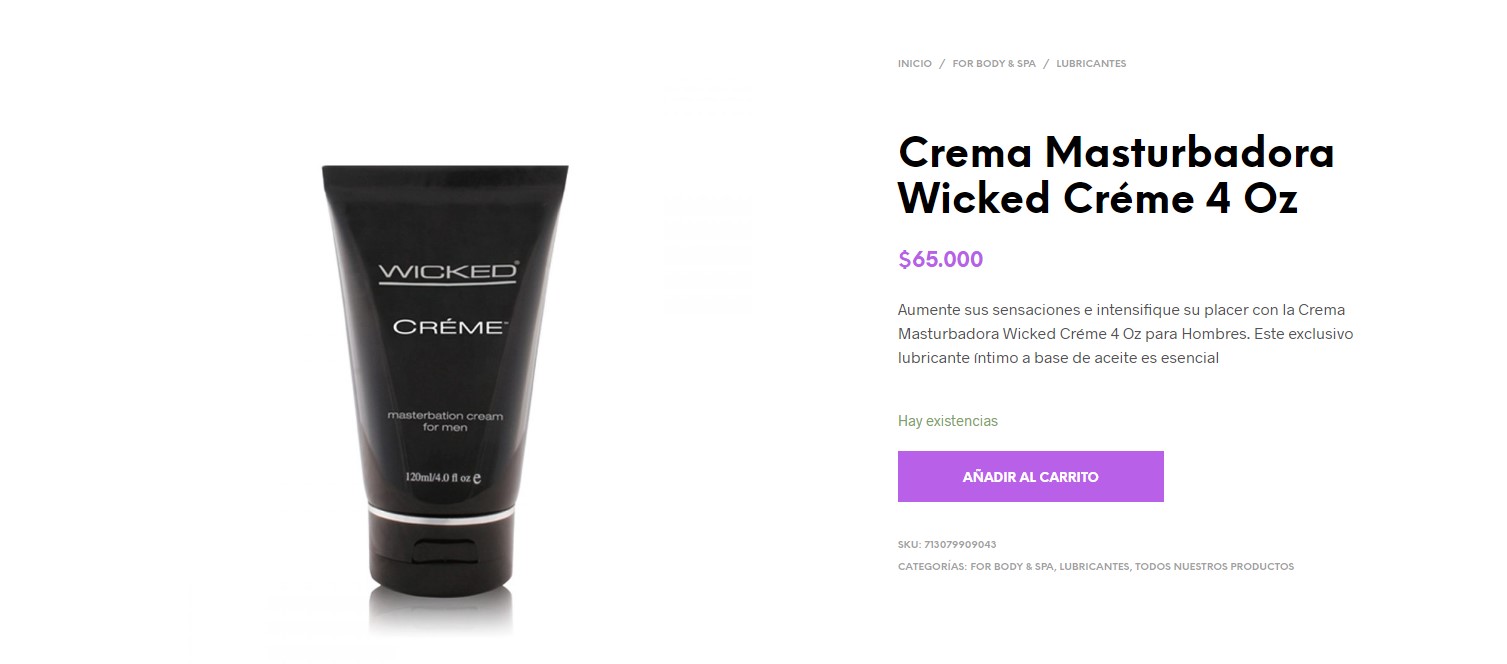Open LUBRICANTES in the Categorías list

pos(1095,566)
